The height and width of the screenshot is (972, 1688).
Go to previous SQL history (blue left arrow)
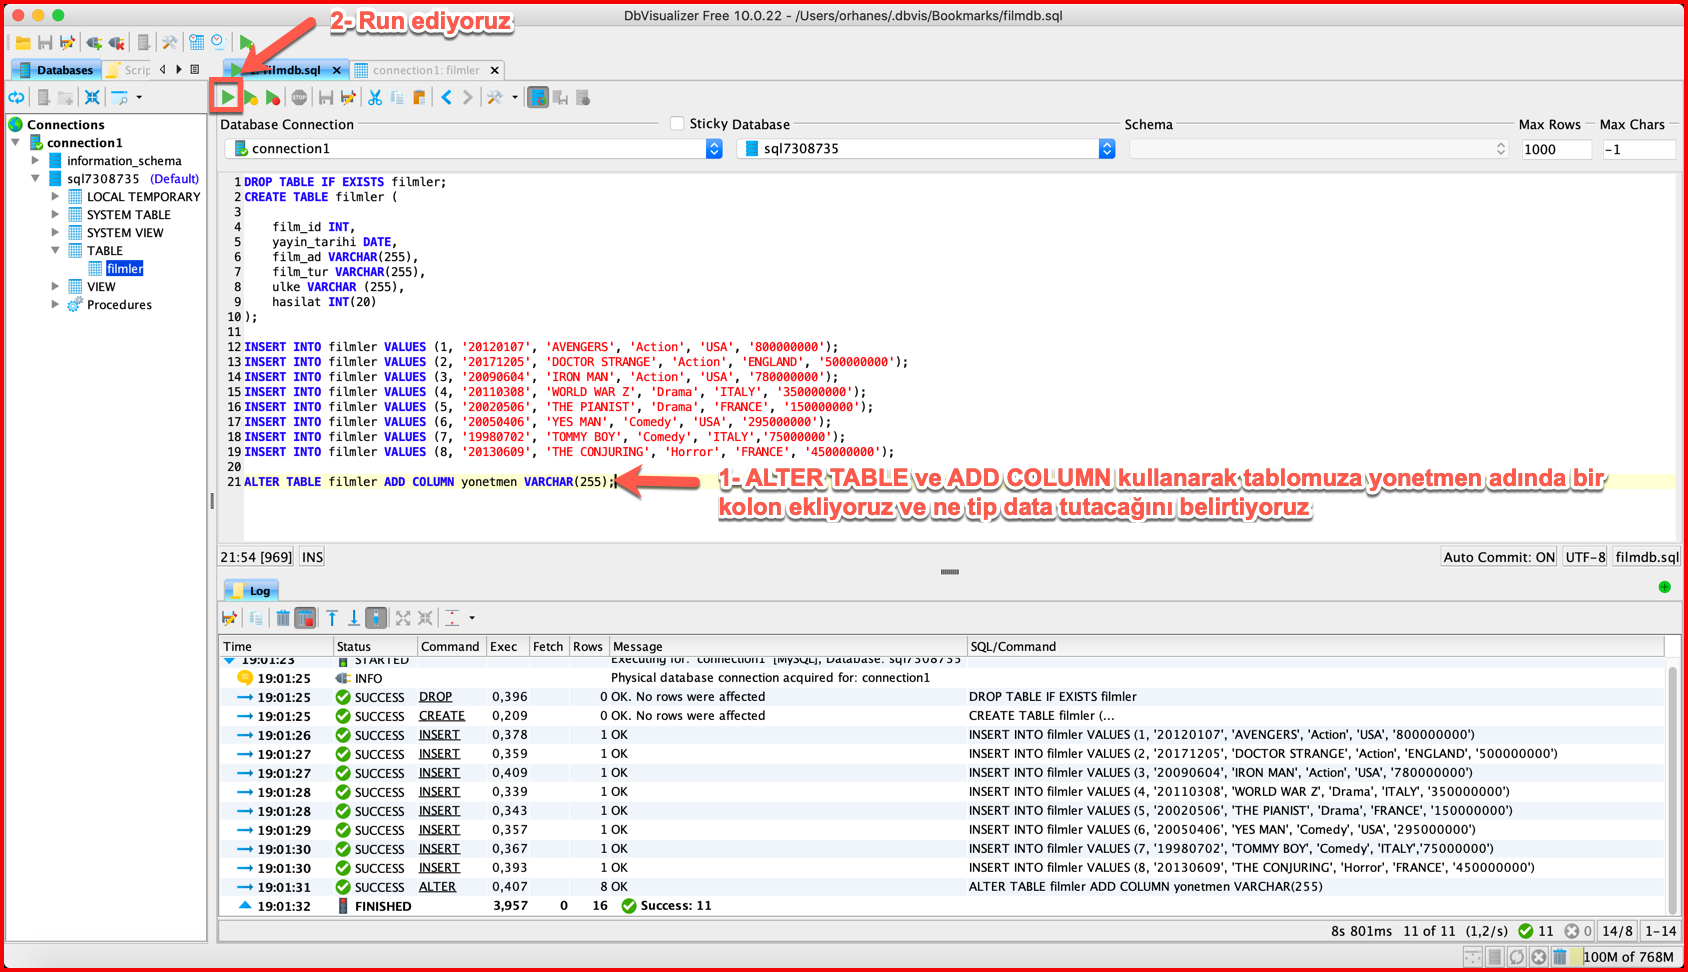coord(446,98)
